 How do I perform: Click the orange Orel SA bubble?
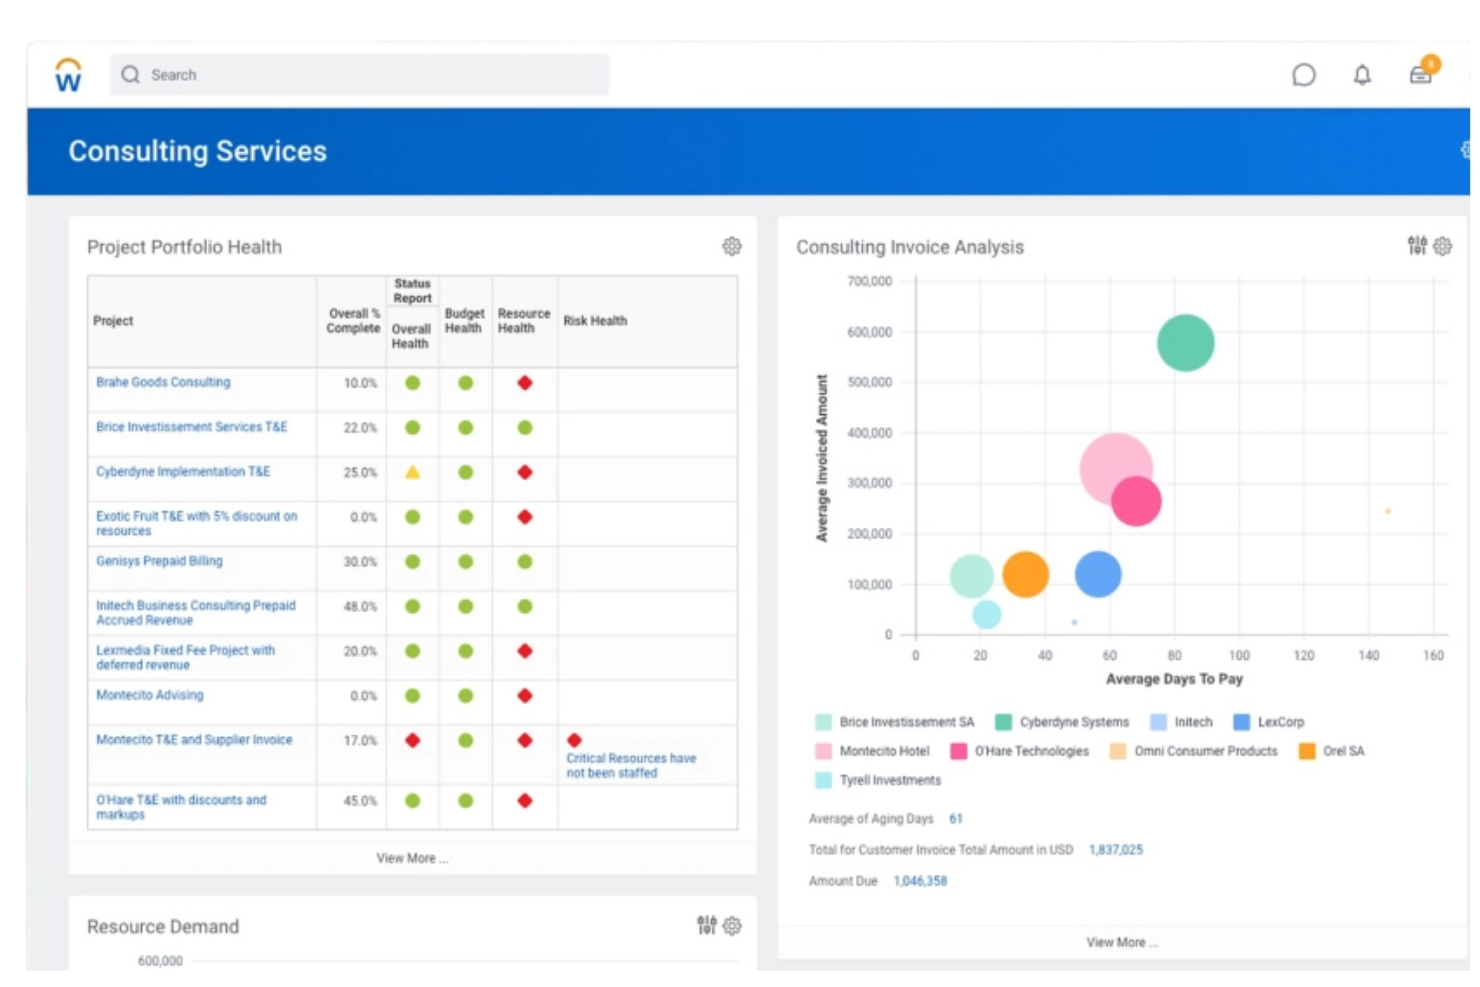[1025, 575]
